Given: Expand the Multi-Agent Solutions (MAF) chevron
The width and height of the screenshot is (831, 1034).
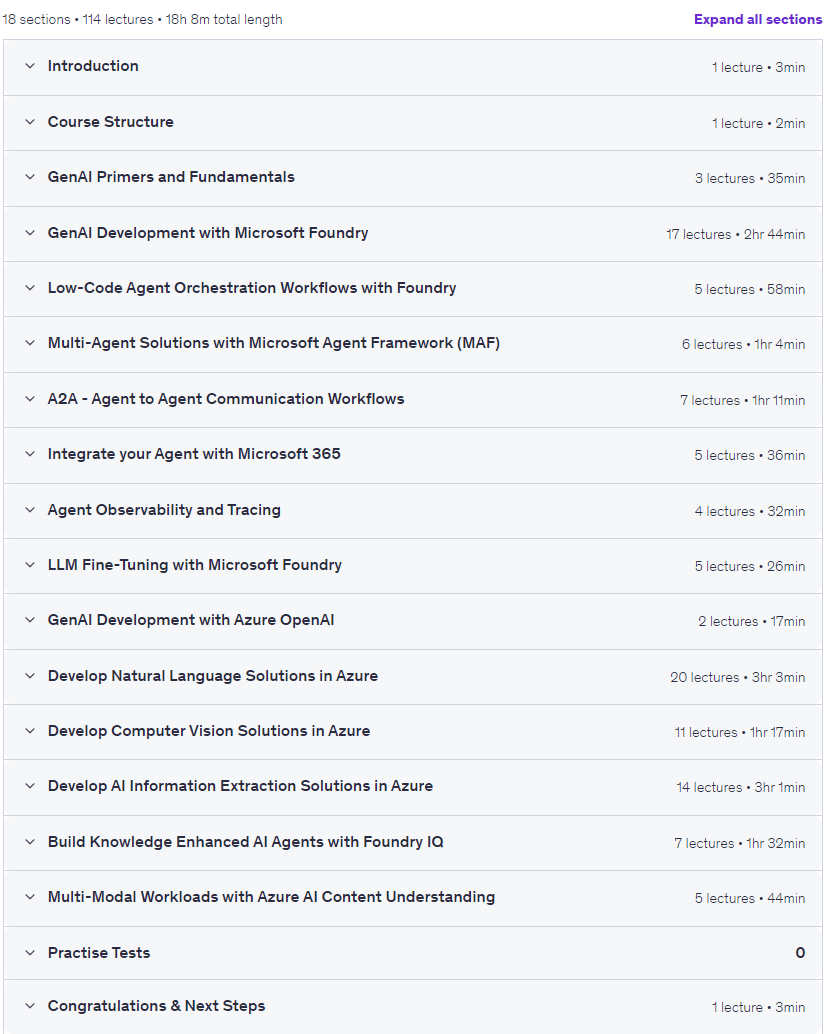Looking at the screenshot, I should [30, 343].
